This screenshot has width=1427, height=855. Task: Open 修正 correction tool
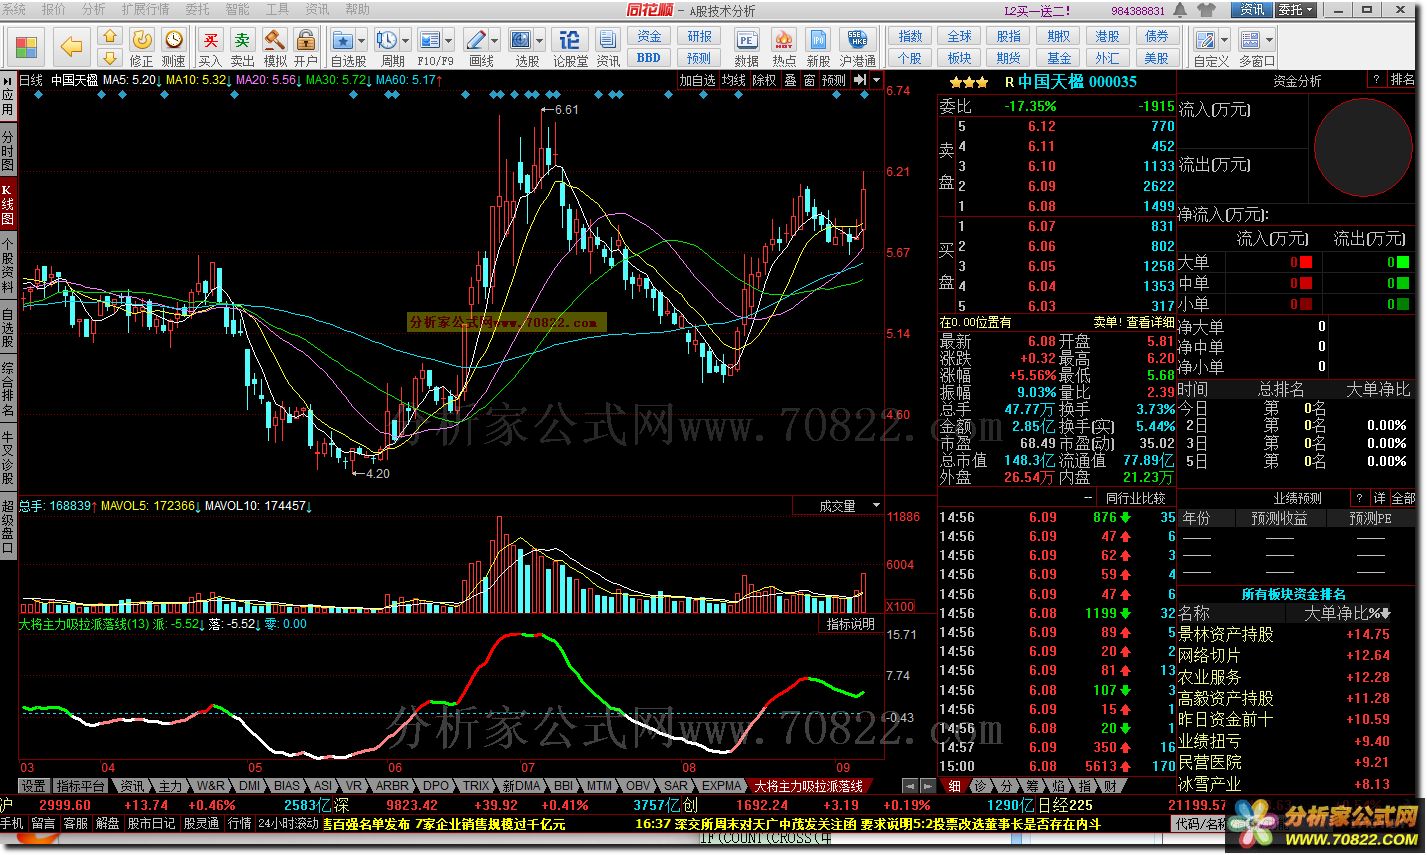point(142,47)
